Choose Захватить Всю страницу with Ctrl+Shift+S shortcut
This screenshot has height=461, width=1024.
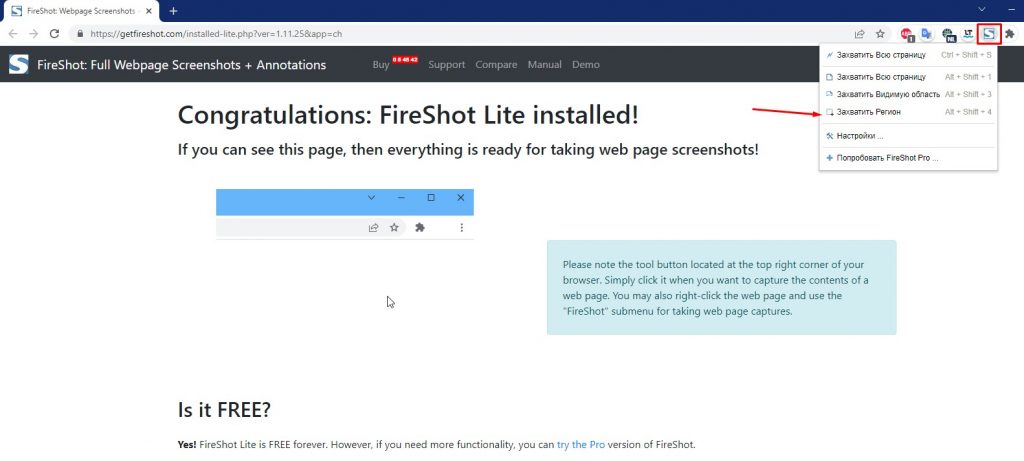908,55
